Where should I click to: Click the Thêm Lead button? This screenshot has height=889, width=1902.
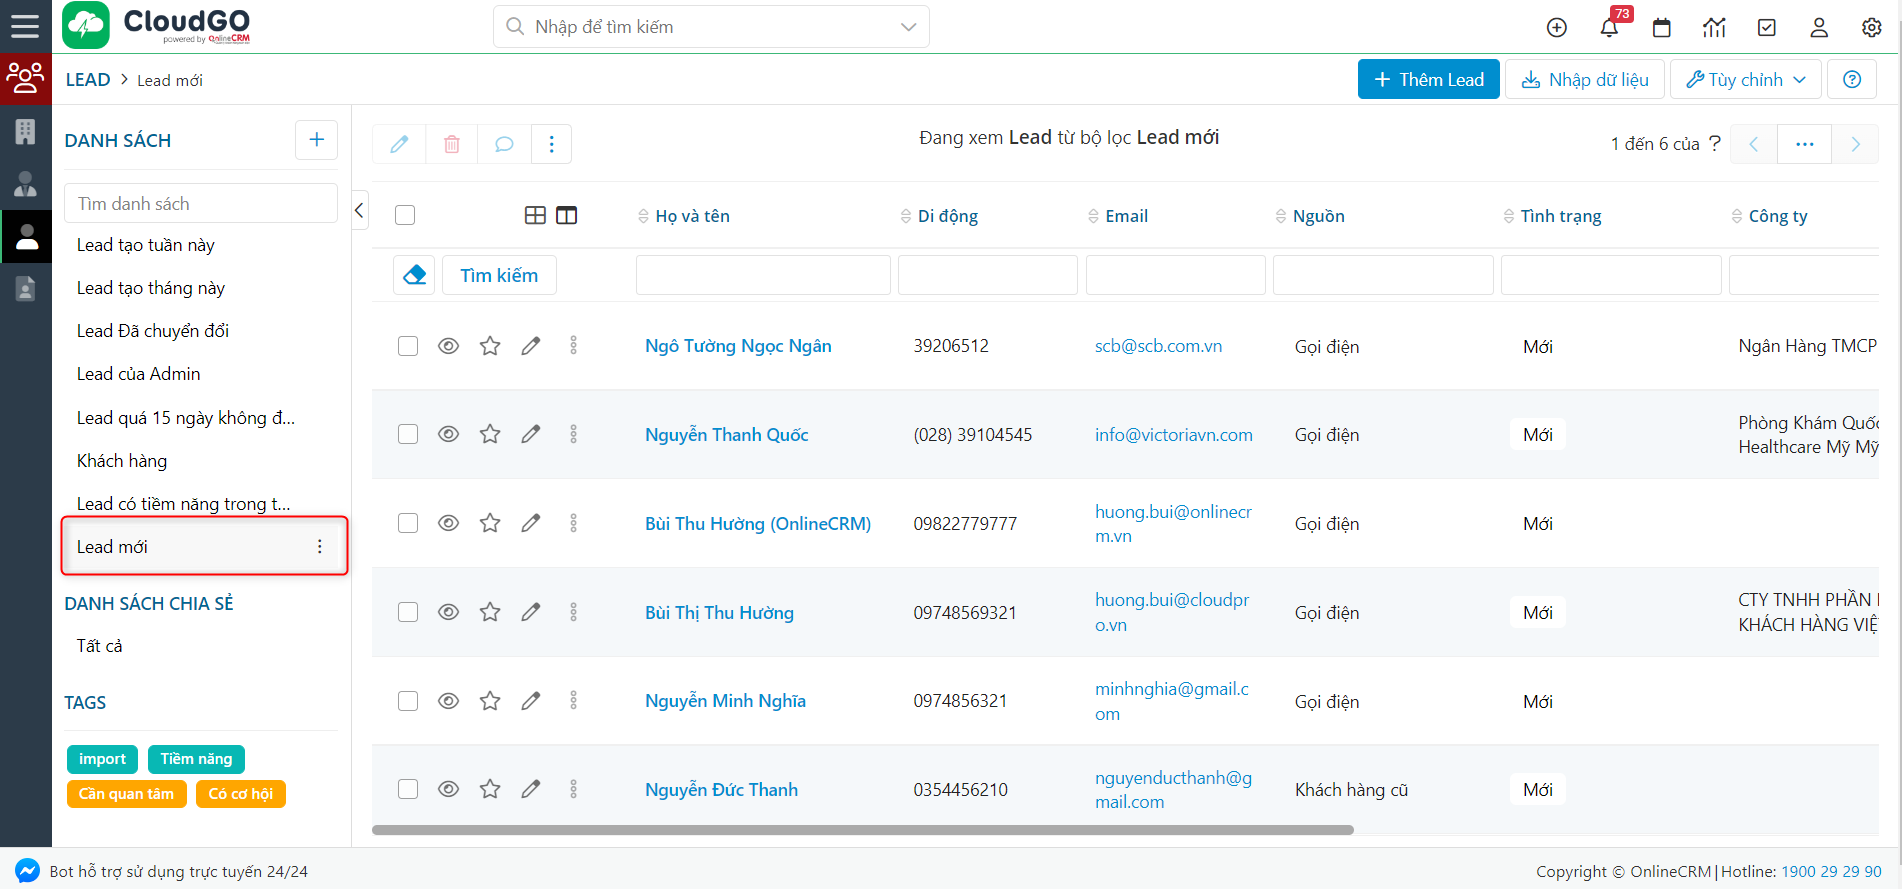[1428, 80]
